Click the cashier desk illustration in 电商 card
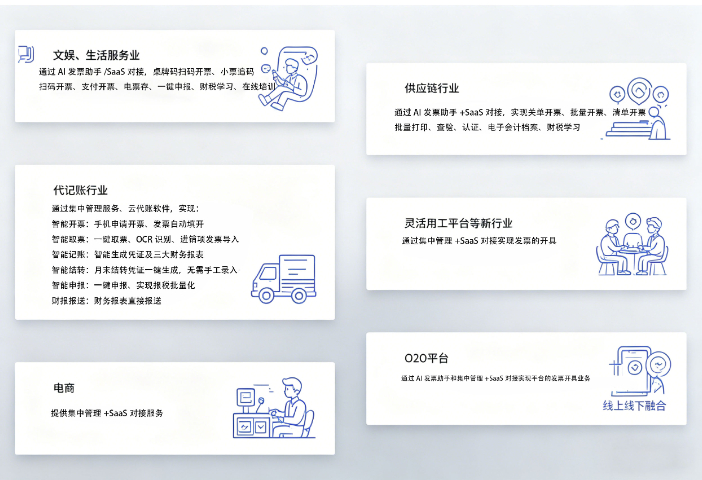This screenshot has width=702, height=480. click(x=274, y=408)
